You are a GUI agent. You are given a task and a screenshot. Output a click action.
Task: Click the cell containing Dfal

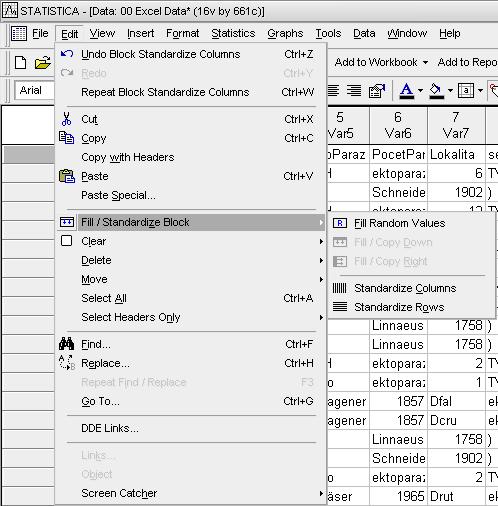(x=456, y=401)
